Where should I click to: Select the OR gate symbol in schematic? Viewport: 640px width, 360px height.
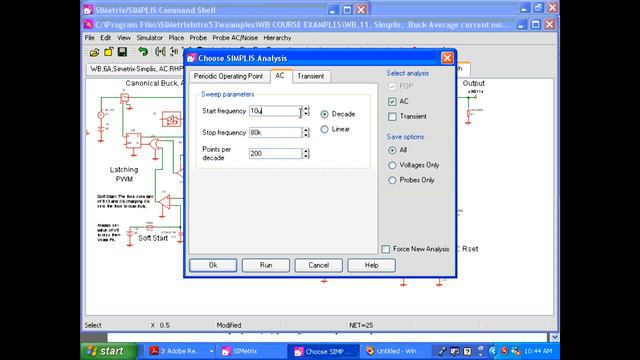point(154,144)
